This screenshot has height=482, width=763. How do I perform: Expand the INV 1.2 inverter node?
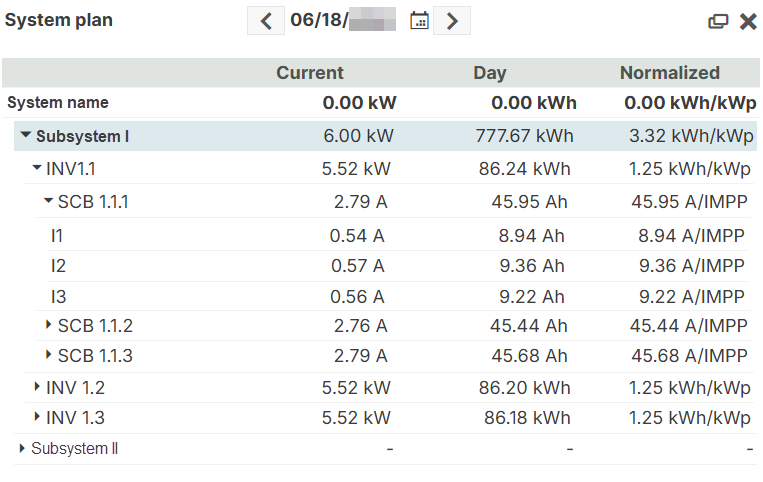[x=38, y=388]
